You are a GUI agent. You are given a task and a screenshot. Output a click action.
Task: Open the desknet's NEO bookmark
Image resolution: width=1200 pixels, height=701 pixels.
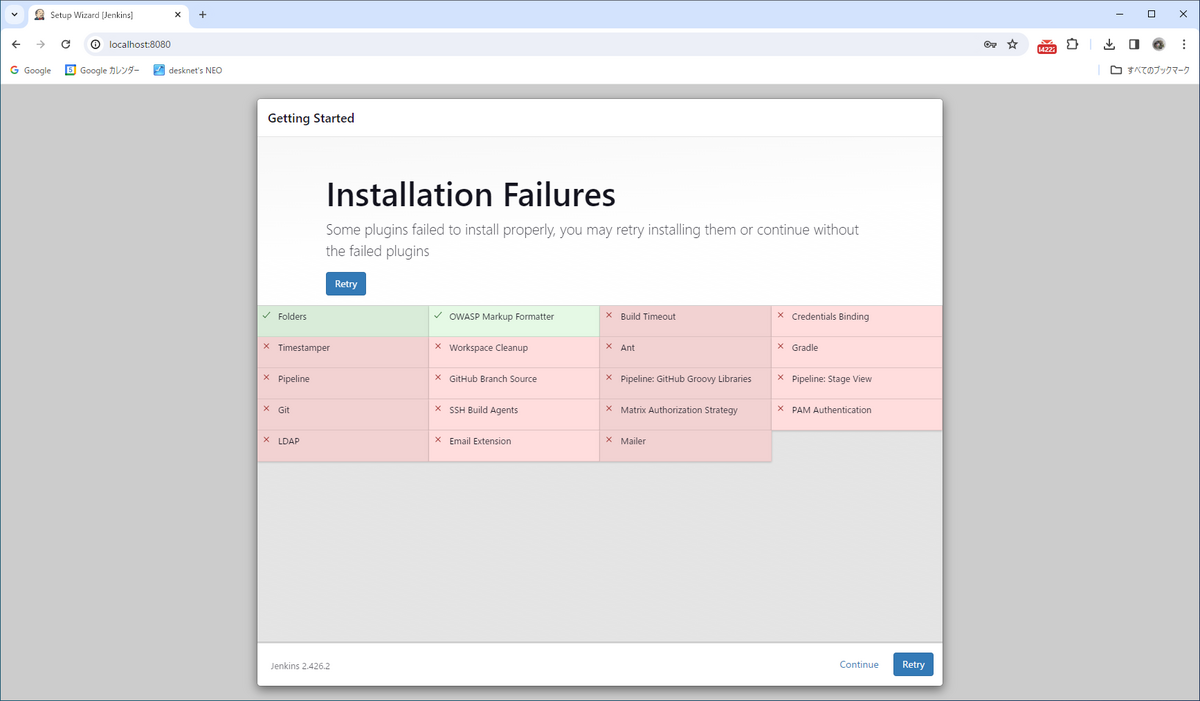pos(188,70)
